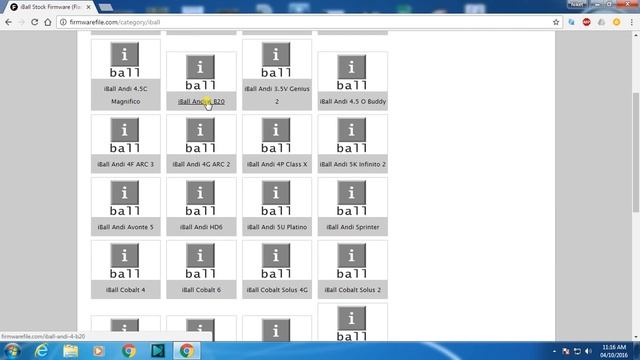Open iBall Andi HD6 link

coord(201,227)
